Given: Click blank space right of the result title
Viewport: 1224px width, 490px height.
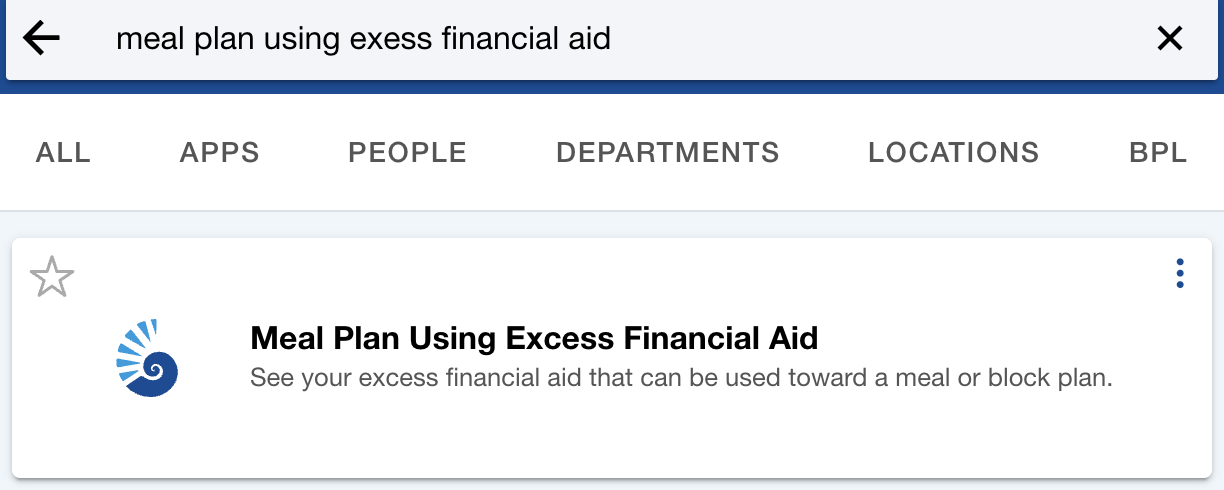Looking at the screenshot, I should coord(990,338).
